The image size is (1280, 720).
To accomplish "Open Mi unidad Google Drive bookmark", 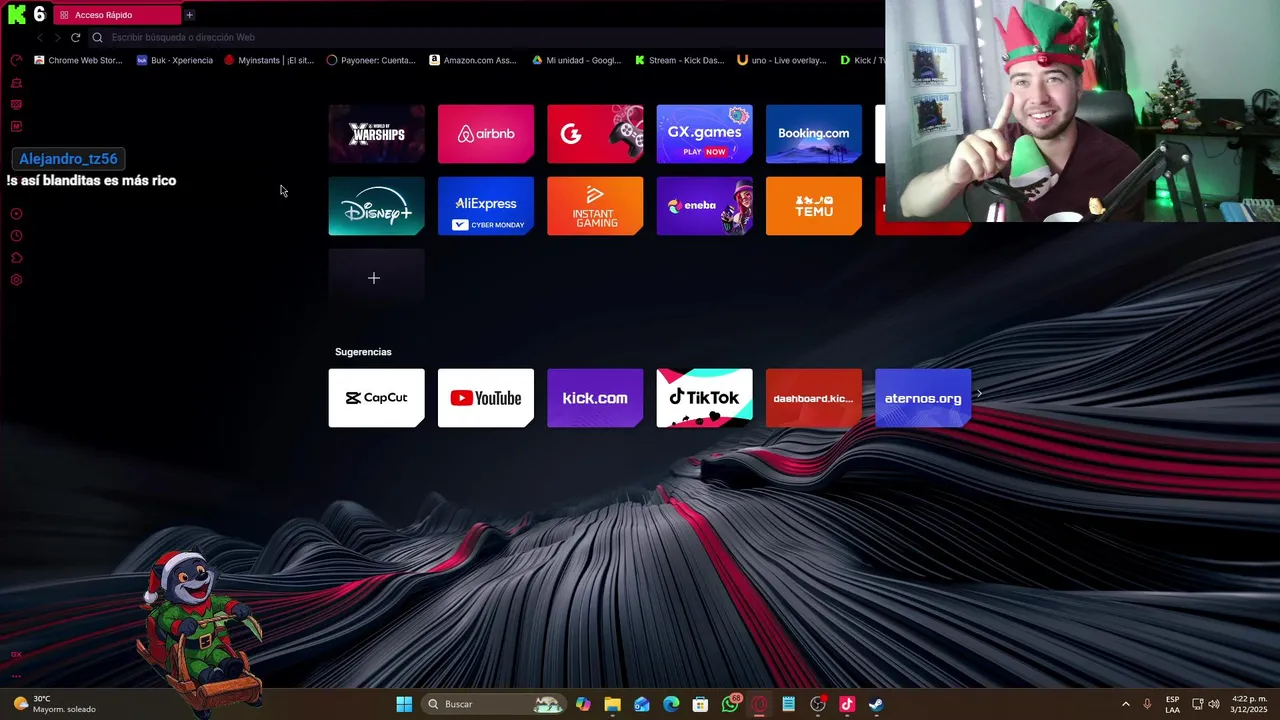I will 577,60.
